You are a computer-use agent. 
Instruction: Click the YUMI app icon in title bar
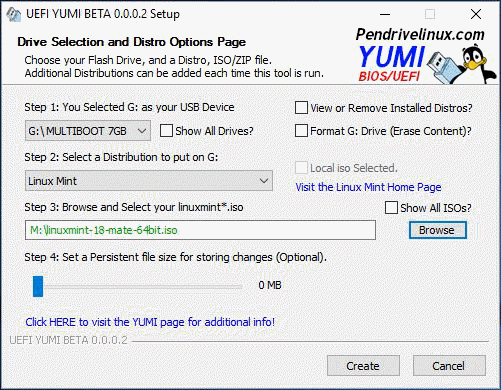(14, 14)
